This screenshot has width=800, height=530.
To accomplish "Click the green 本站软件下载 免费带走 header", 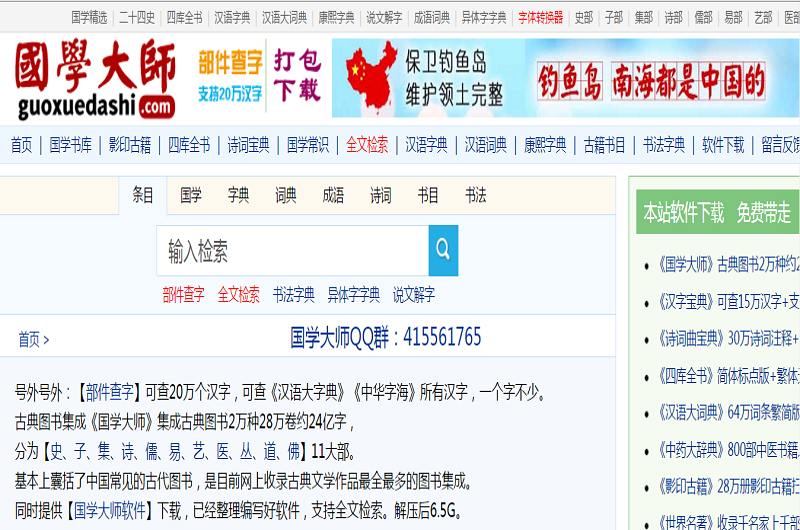I will [x=717, y=212].
